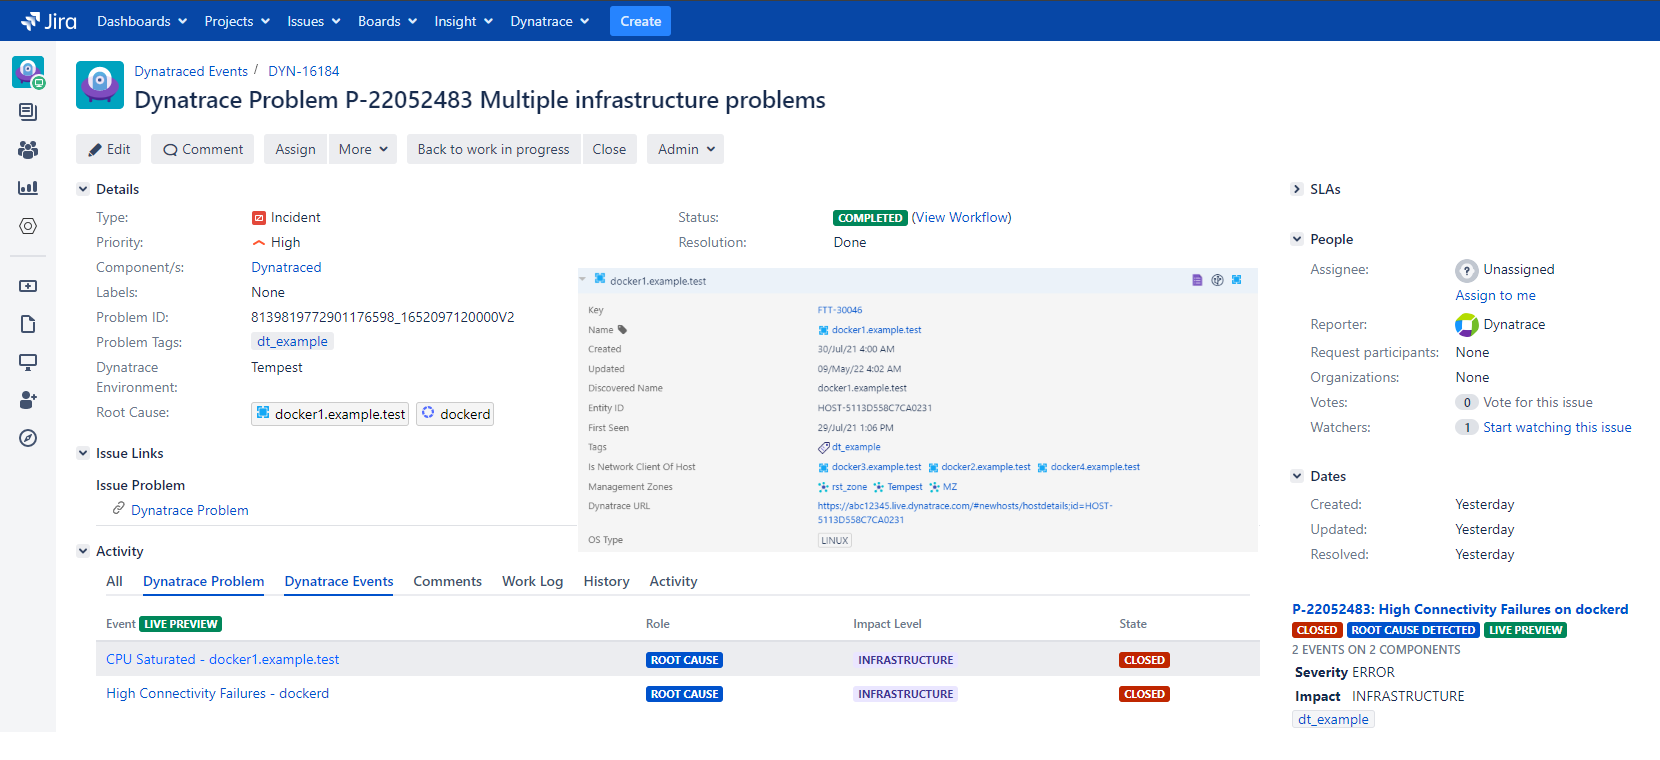Select the Dynatrace Events tab
This screenshot has height=760, width=1660.
click(x=339, y=581)
